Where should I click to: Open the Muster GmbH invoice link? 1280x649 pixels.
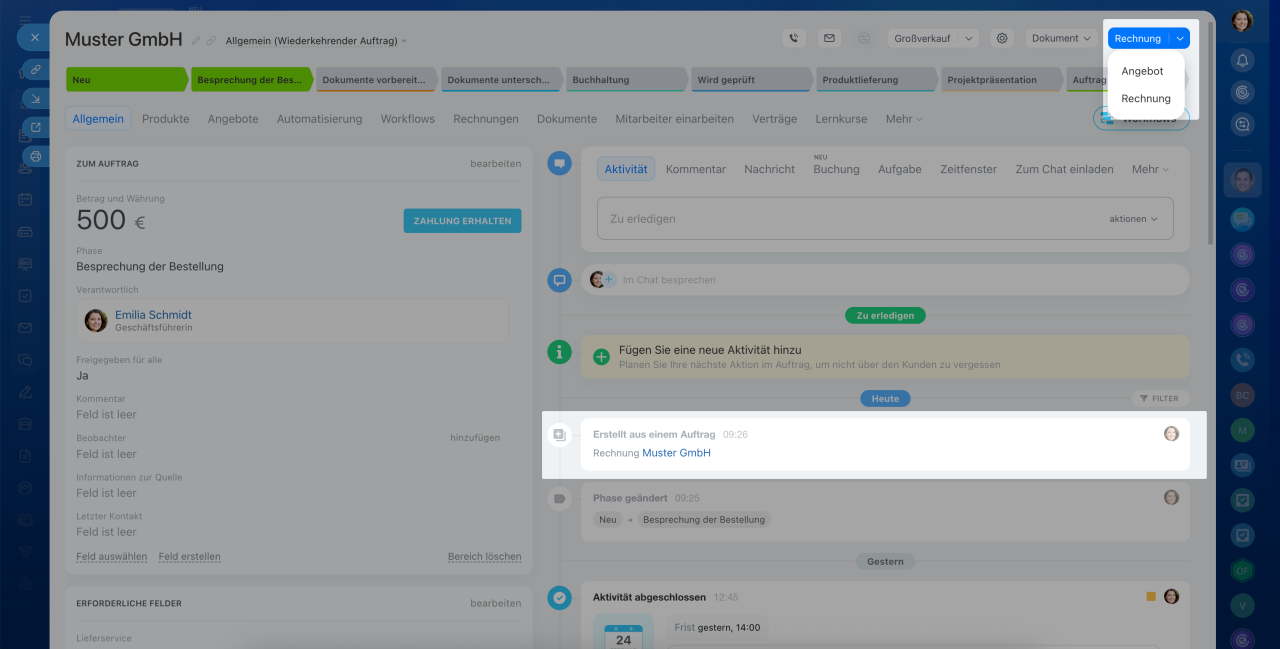click(x=676, y=453)
